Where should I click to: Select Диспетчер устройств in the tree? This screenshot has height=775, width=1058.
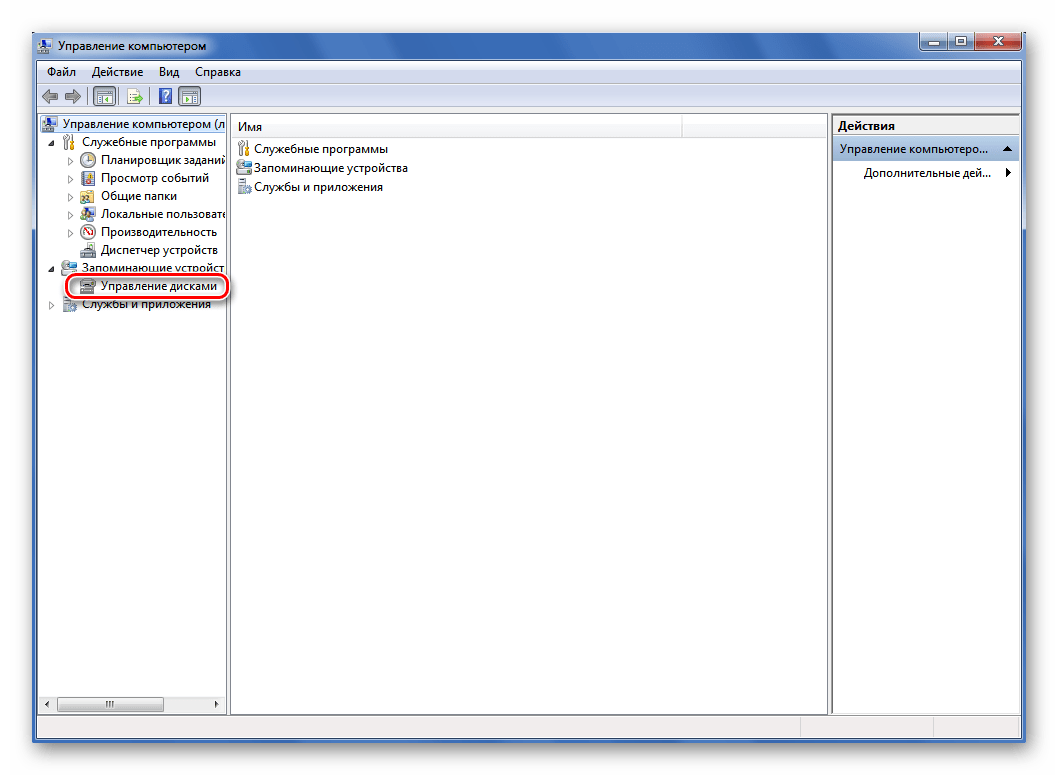[x=159, y=250]
